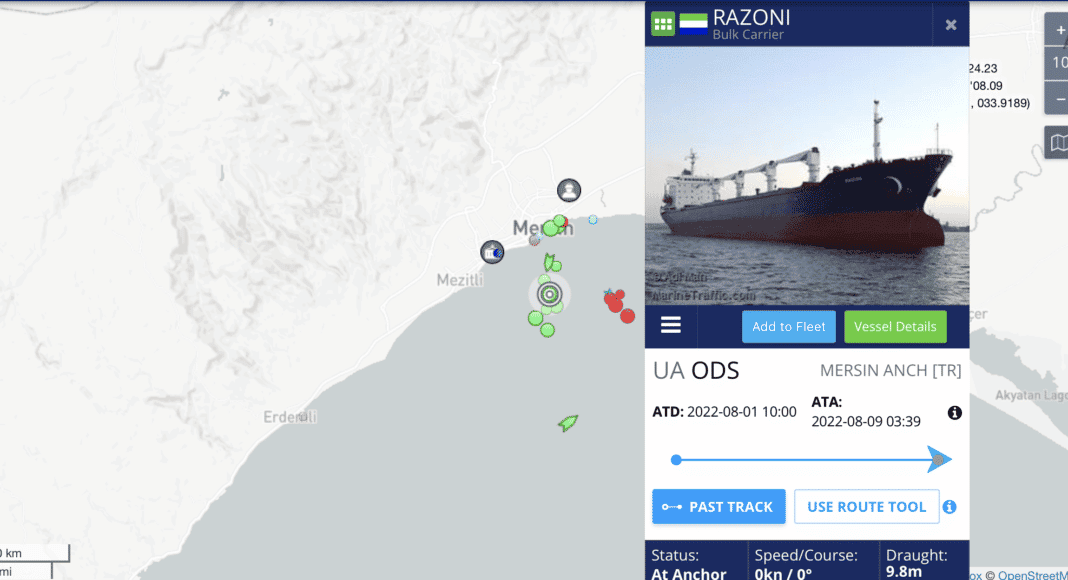Image resolution: width=1068 pixels, height=580 pixels.
Task: Click the Use Route Tool button
Action: pyautogui.click(x=866, y=506)
